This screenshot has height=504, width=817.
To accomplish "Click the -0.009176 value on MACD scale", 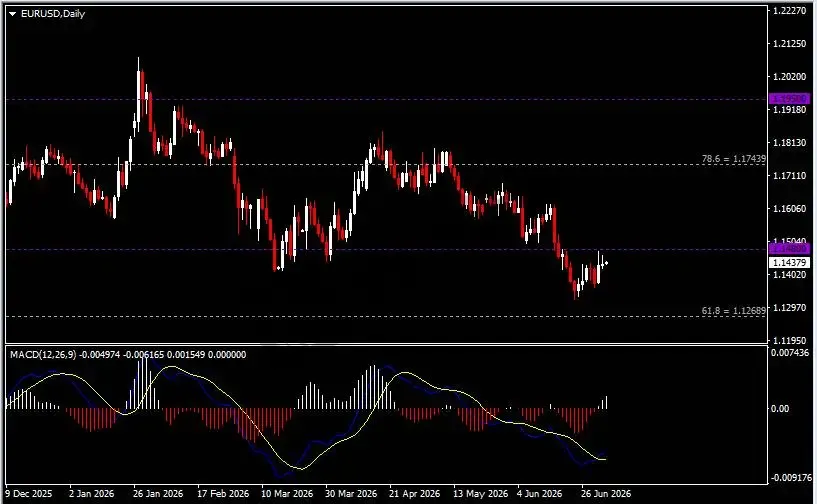I will coord(791,477).
